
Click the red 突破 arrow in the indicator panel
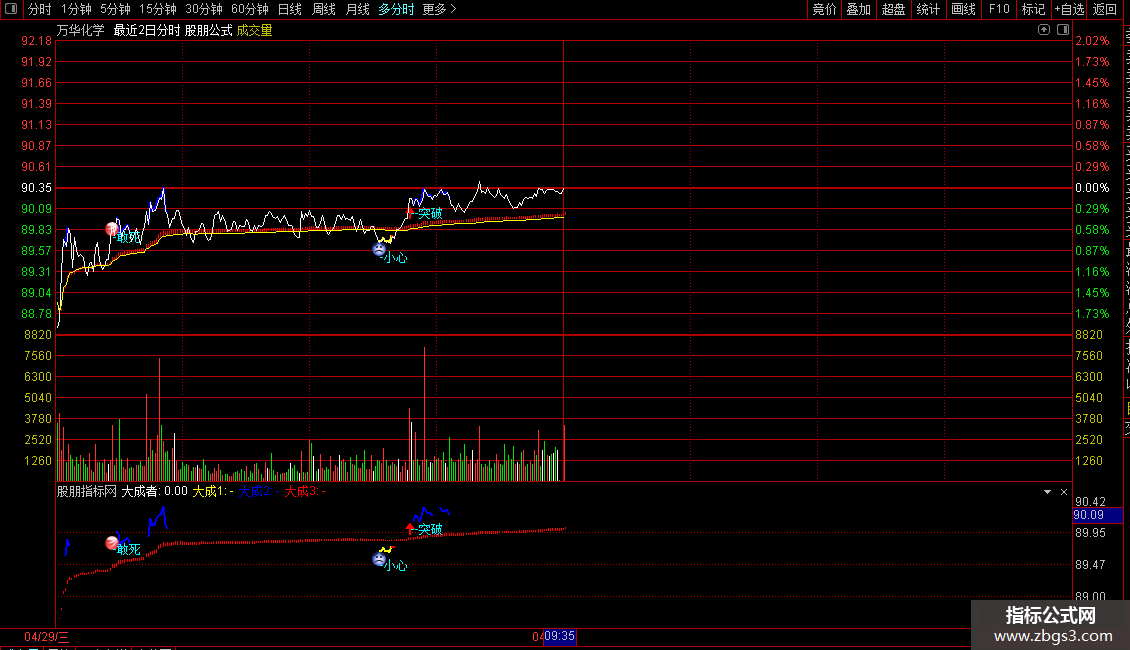(410, 529)
